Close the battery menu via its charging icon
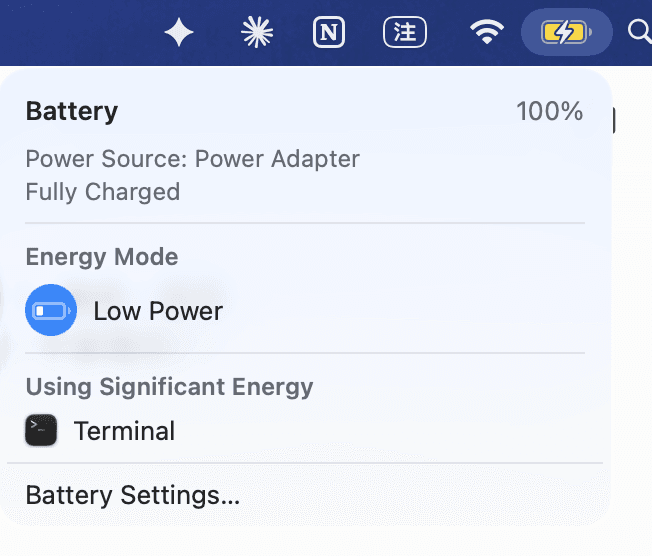 click(566, 32)
